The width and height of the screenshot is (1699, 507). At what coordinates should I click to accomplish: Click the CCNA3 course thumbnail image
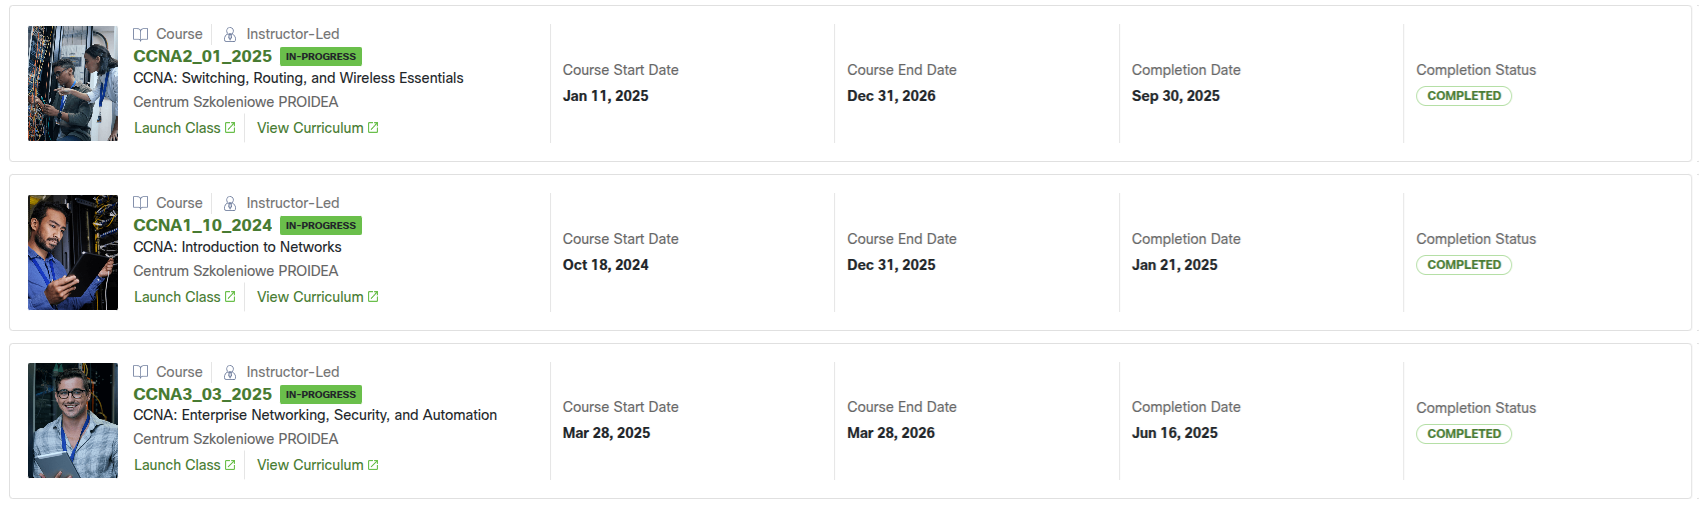(x=73, y=420)
